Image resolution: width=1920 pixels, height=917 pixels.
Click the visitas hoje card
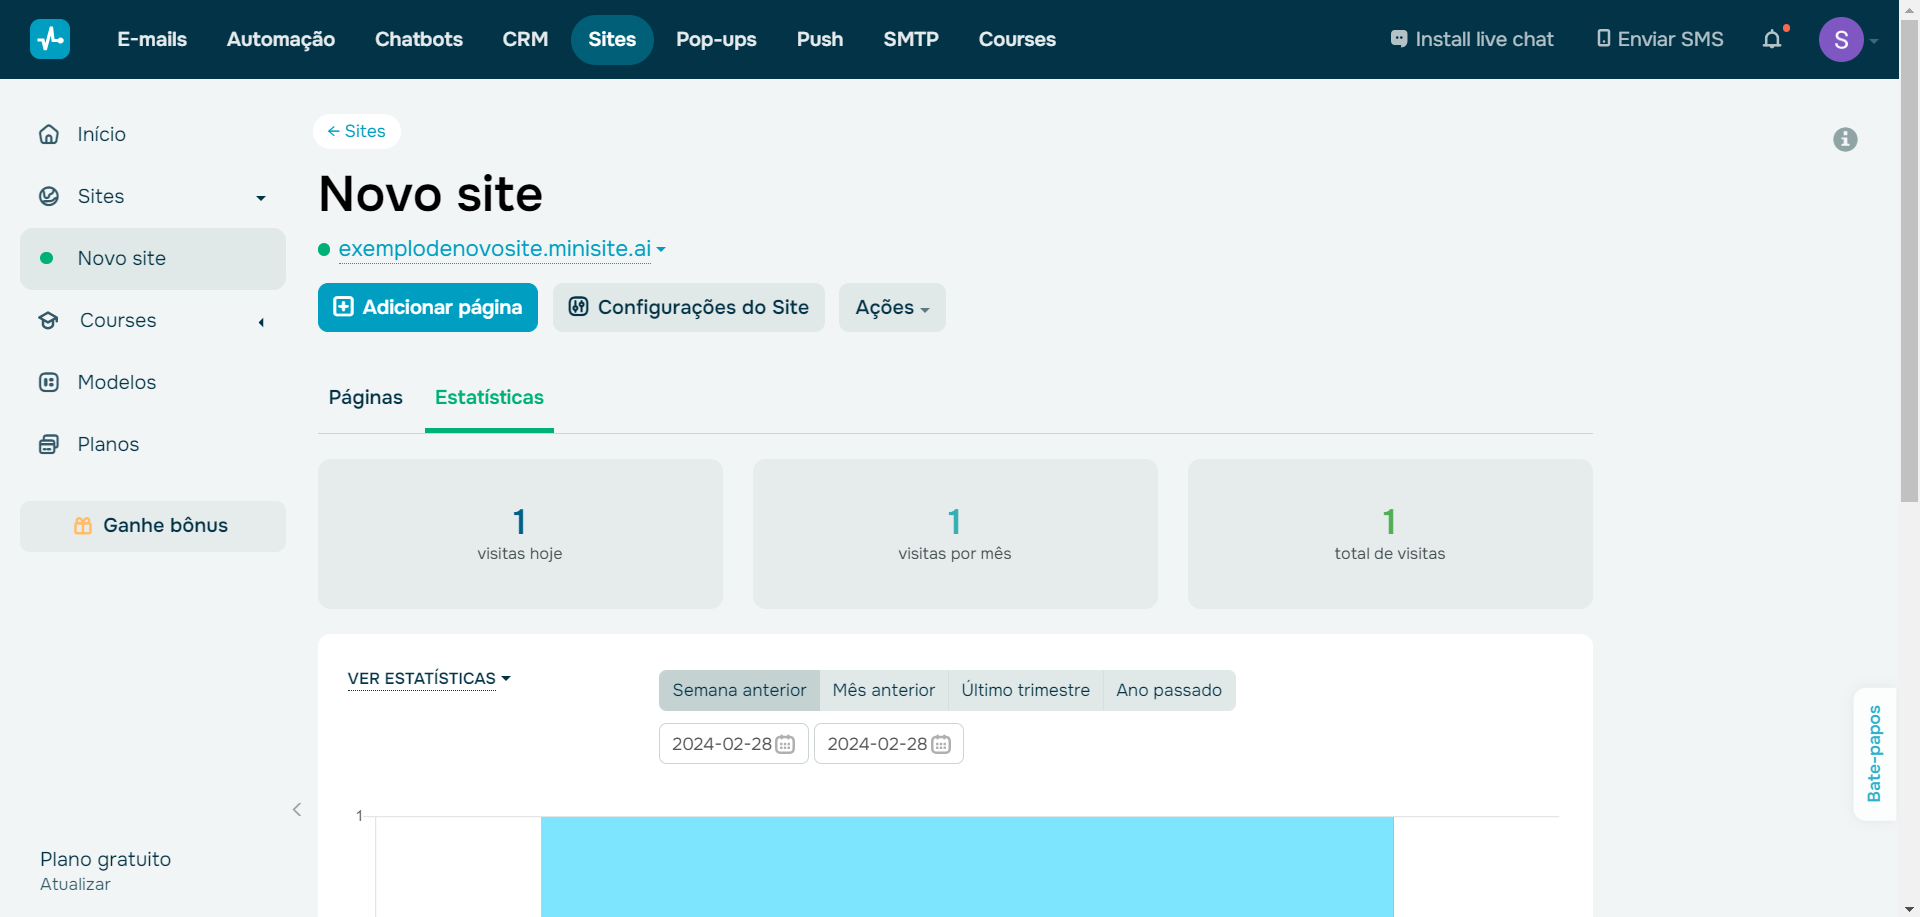[520, 534]
